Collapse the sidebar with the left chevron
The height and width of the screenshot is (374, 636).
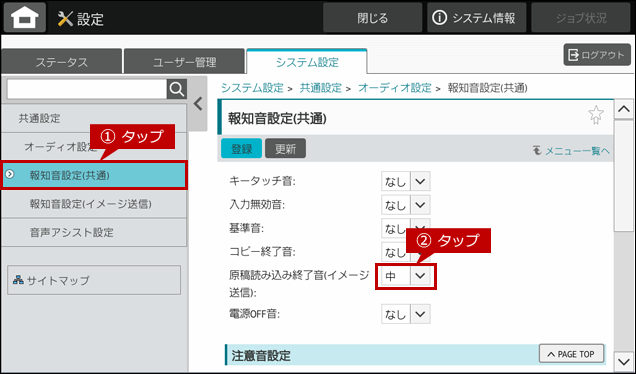[198, 104]
